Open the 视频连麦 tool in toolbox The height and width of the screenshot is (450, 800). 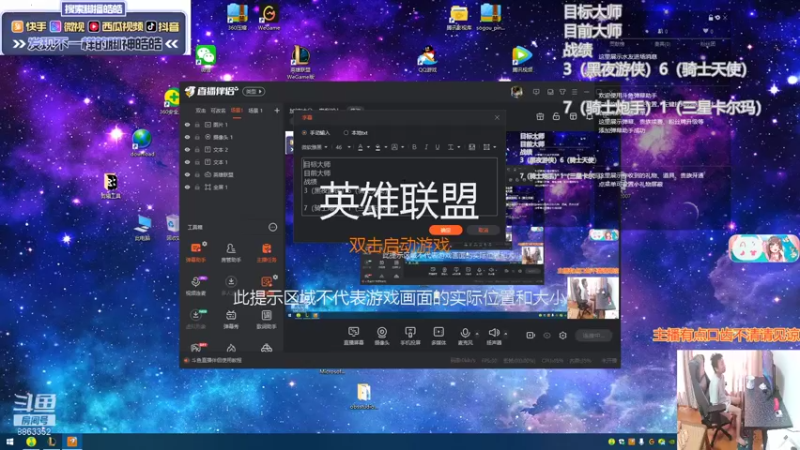click(x=196, y=286)
